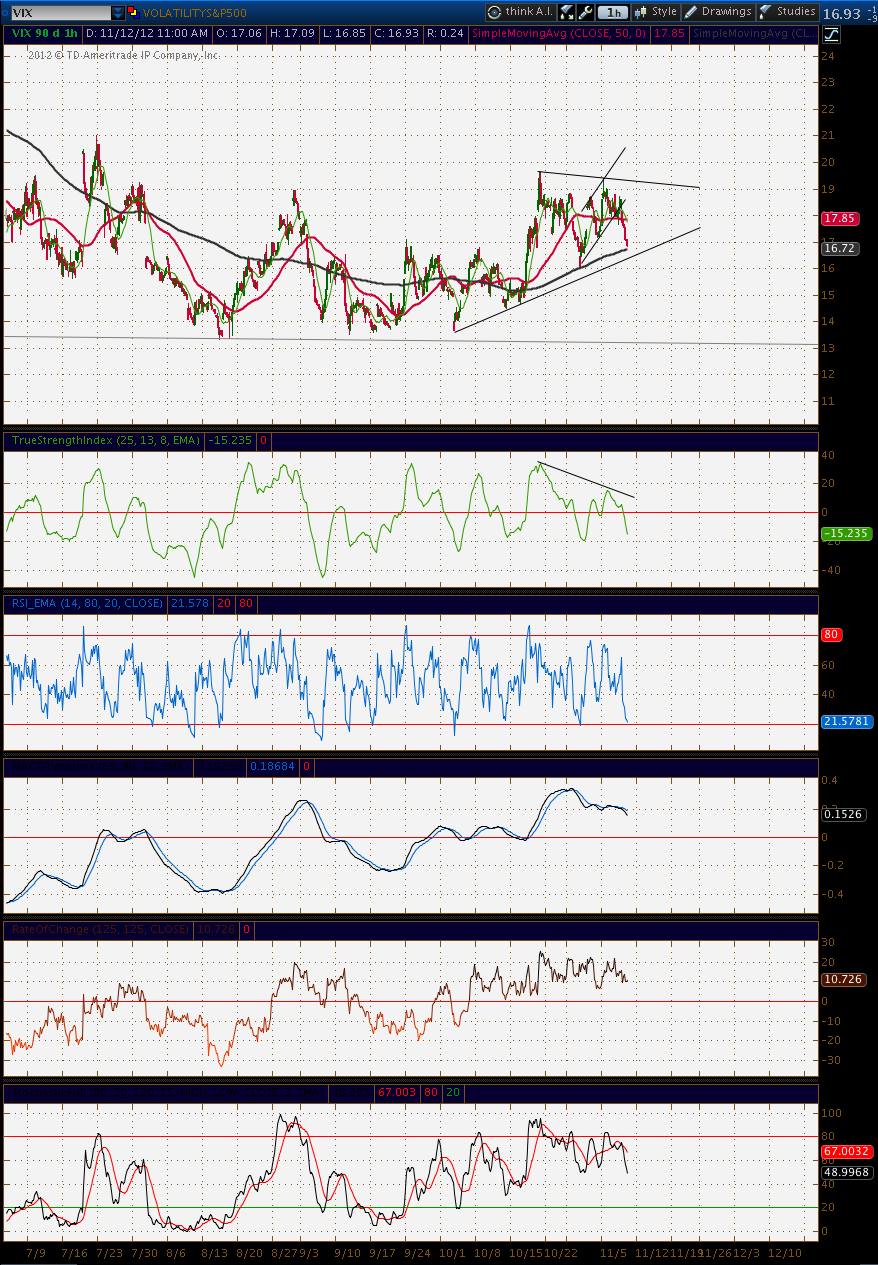878x1265 pixels.
Task: Click the L: 16.85 low value
Action: click(x=343, y=33)
